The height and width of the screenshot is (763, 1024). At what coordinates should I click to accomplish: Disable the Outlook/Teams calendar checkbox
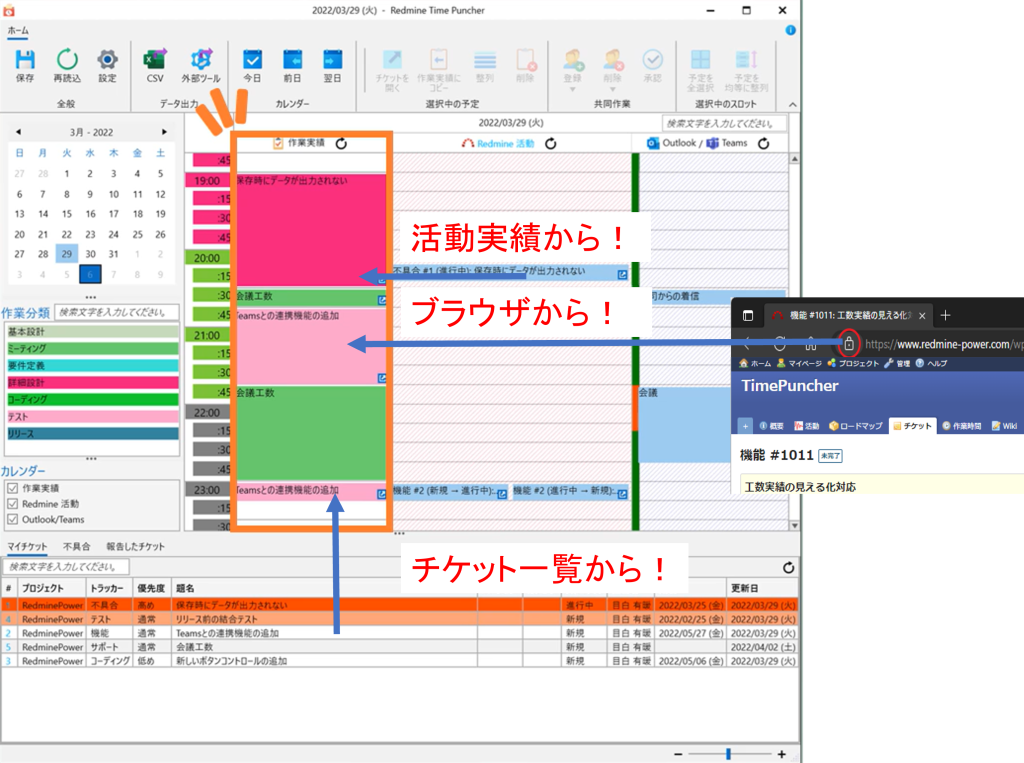pos(12,520)
